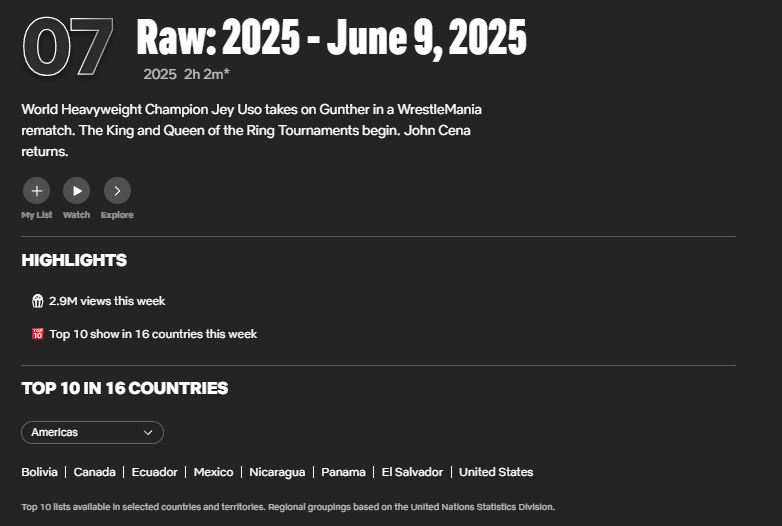782x526 pixels.
Task: Select Canada country link
Action: tap(95, 472)
